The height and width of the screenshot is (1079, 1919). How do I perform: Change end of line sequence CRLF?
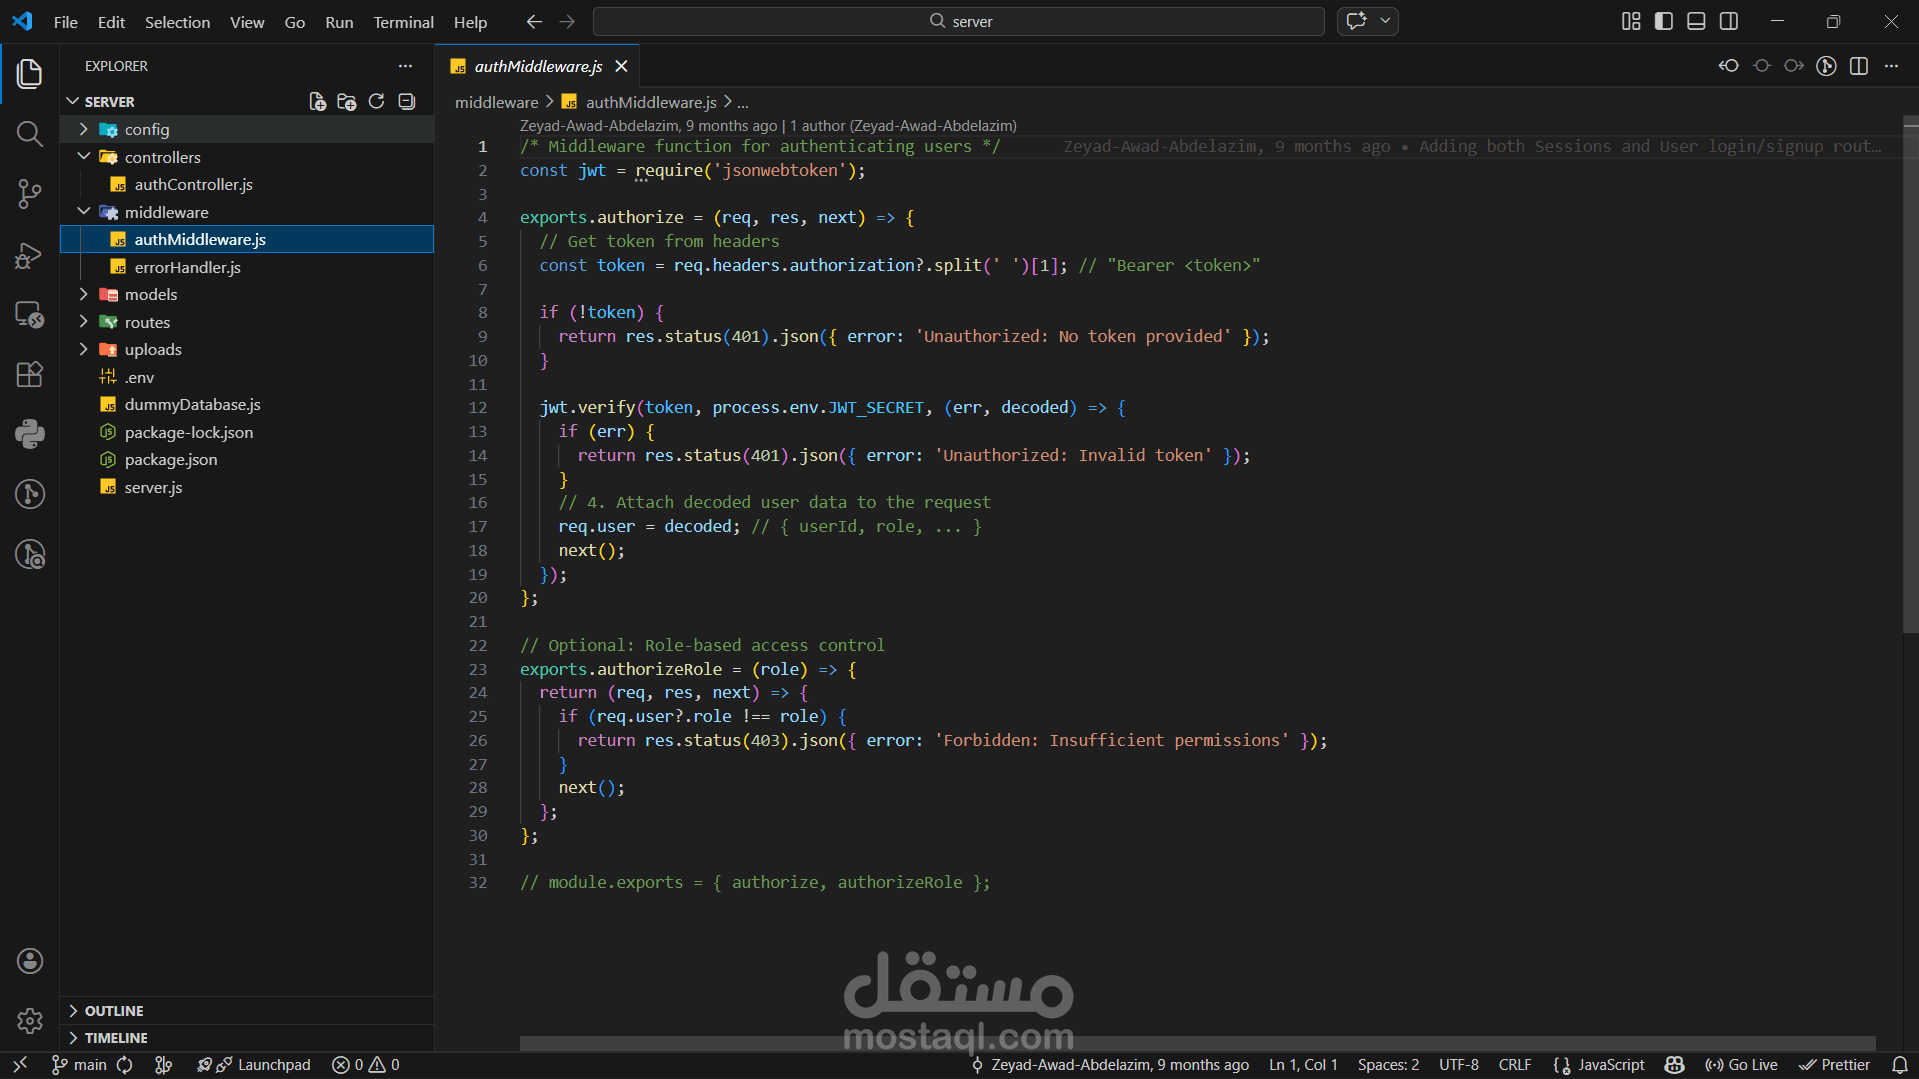point(1515,1065)
